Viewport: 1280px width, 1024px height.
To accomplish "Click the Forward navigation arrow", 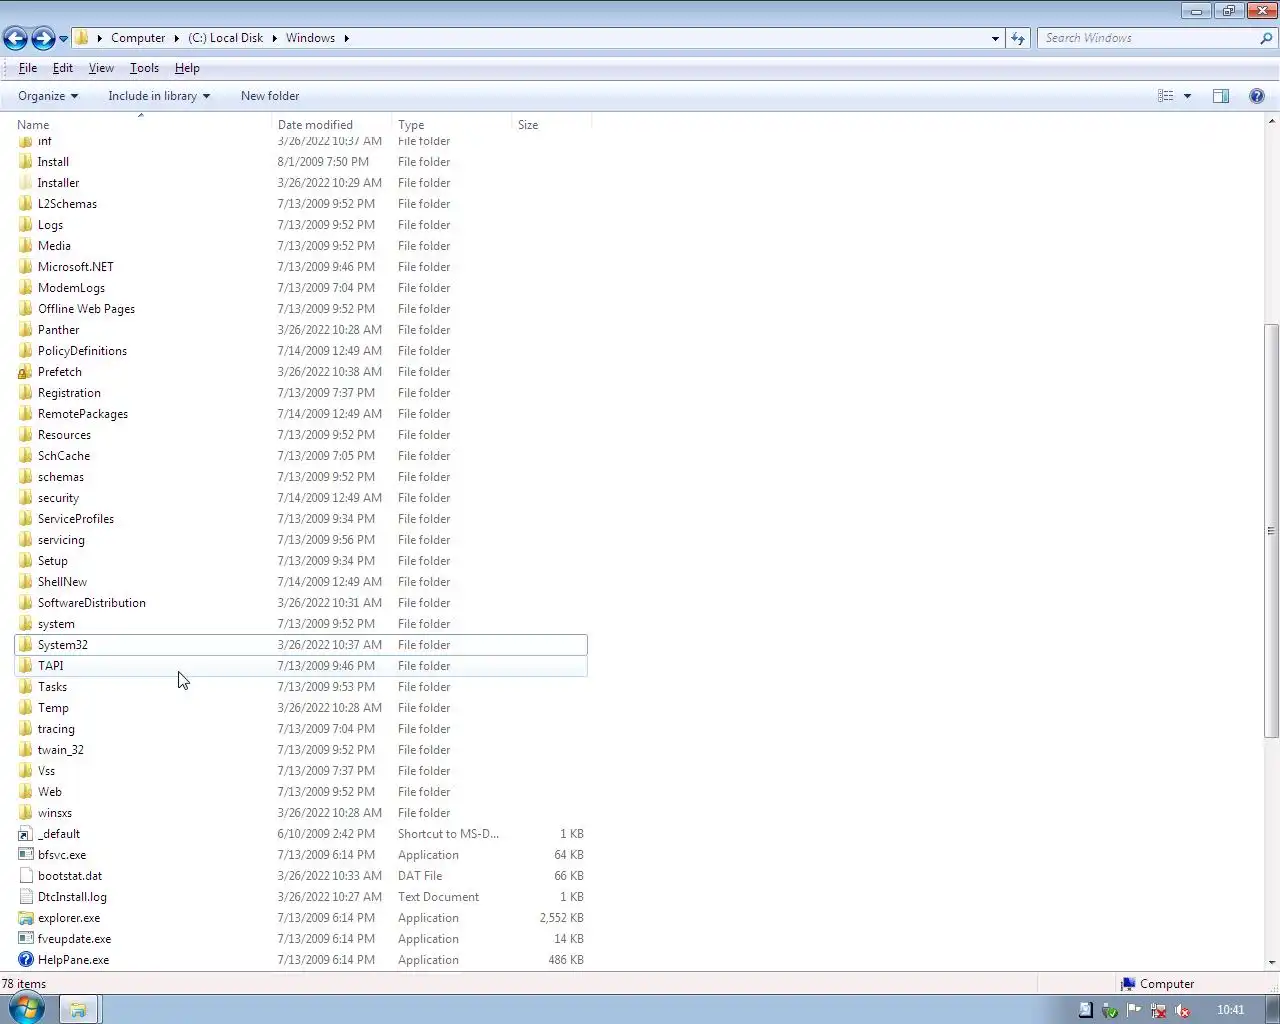I will (x=43, y=38).
